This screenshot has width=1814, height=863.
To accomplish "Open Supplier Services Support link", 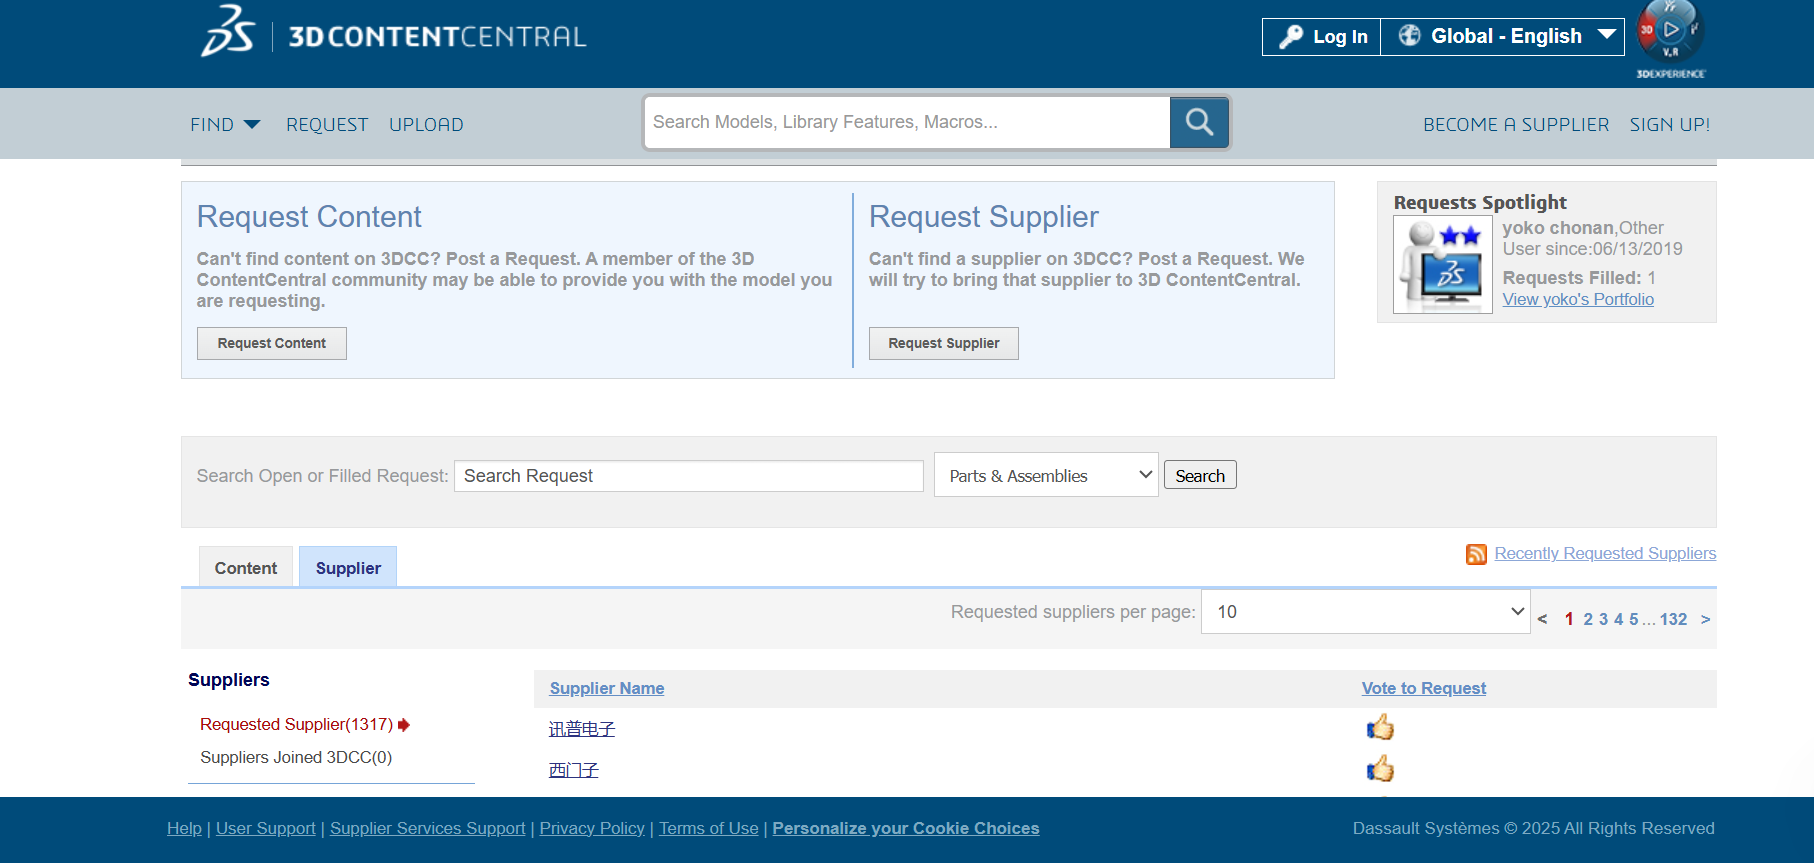I will [x=428, y=828].
